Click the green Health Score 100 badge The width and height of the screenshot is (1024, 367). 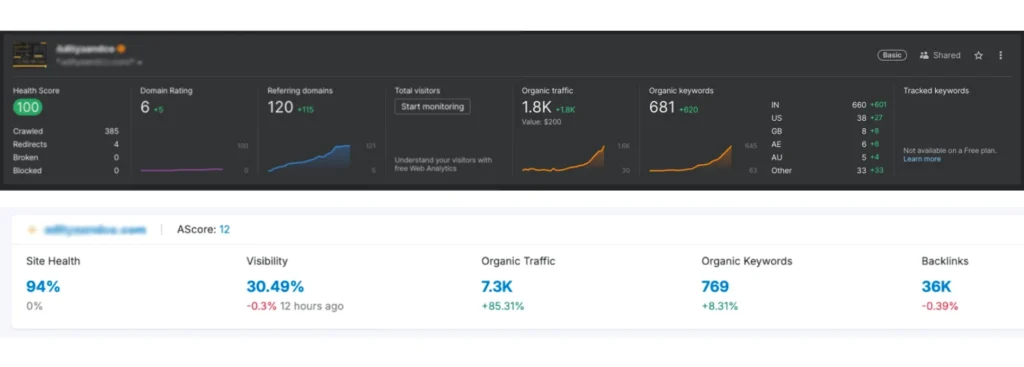click(x=27, y=107)
